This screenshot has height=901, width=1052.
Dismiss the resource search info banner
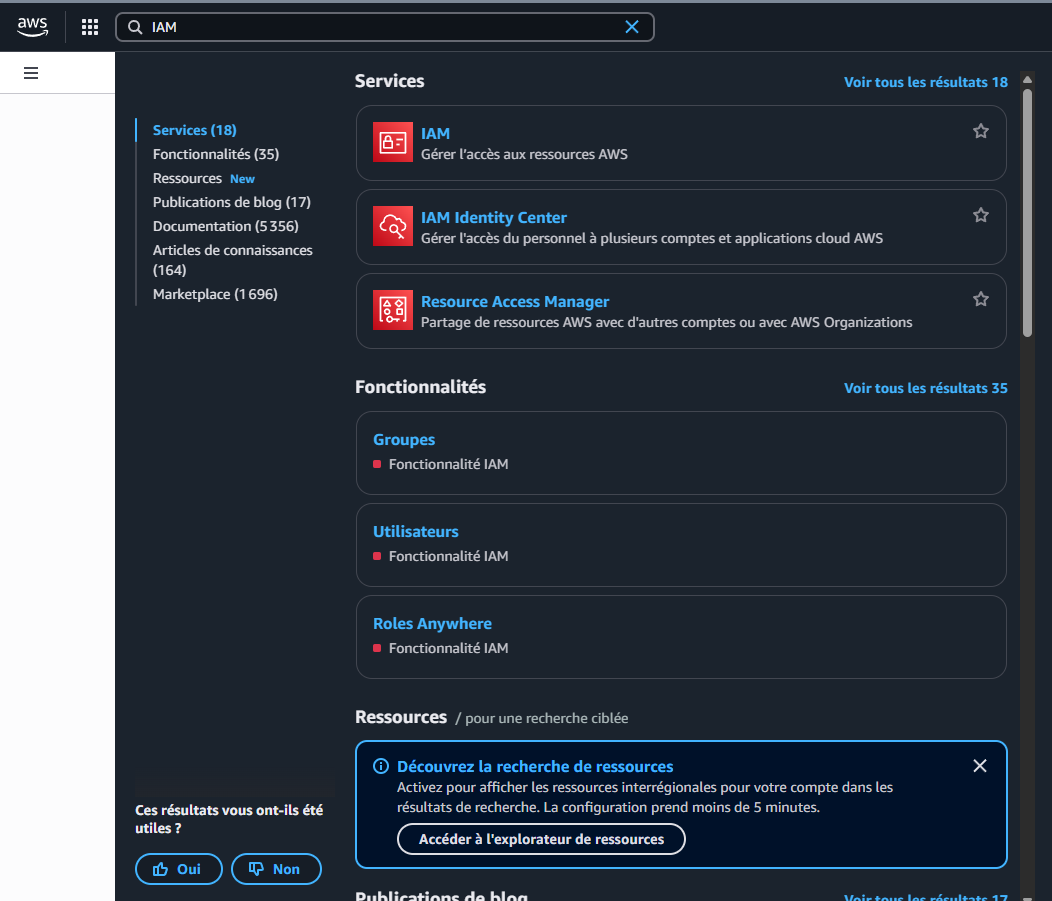980,766
